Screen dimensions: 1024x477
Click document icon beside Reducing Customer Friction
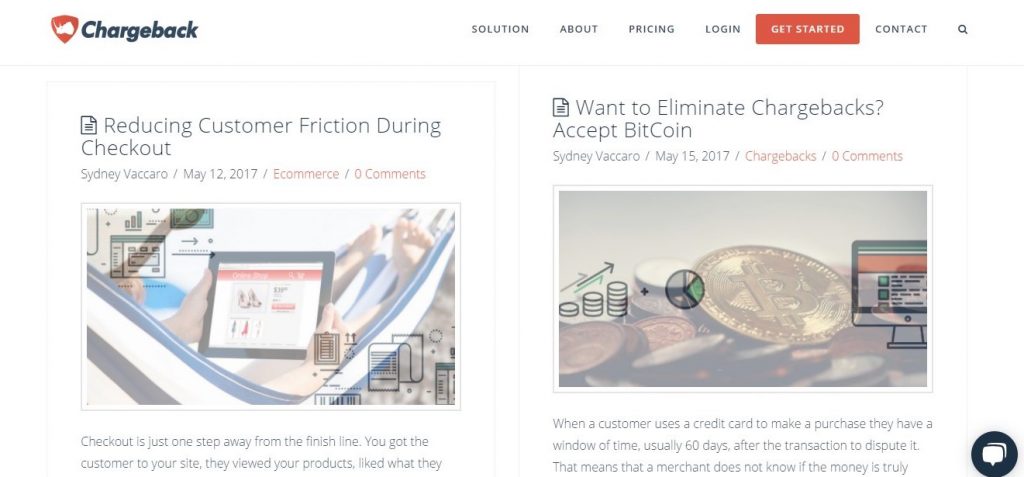(89, 125)
